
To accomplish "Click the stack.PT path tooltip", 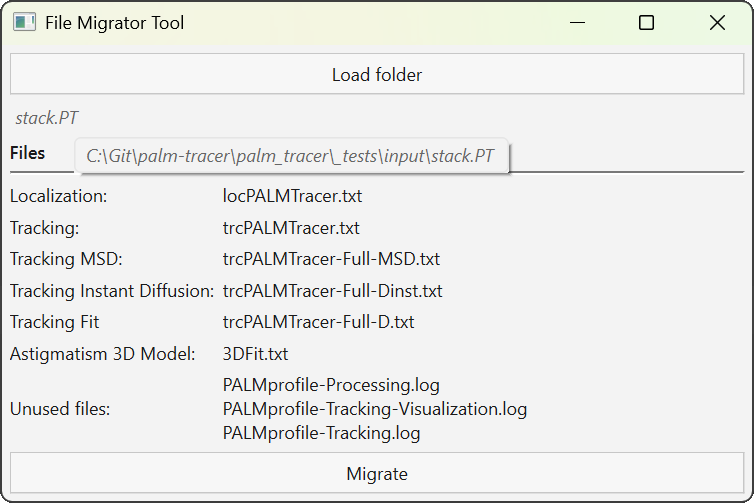I will 290,156.
